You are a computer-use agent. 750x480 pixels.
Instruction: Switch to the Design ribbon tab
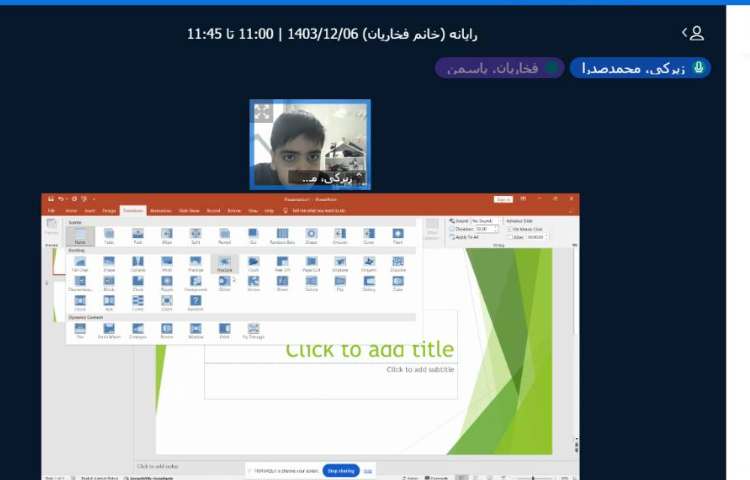pyautogui.click(x=109, y=211)
